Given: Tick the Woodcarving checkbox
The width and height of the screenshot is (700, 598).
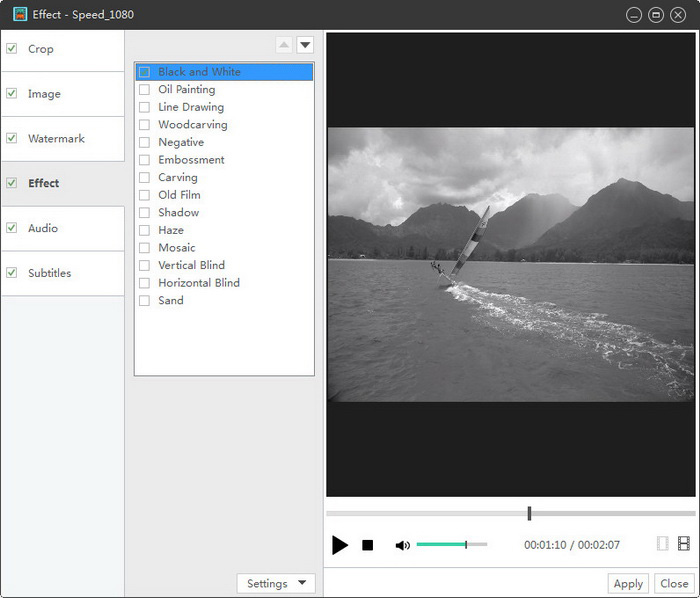Looking at the screenshot, I should point(144,125).
